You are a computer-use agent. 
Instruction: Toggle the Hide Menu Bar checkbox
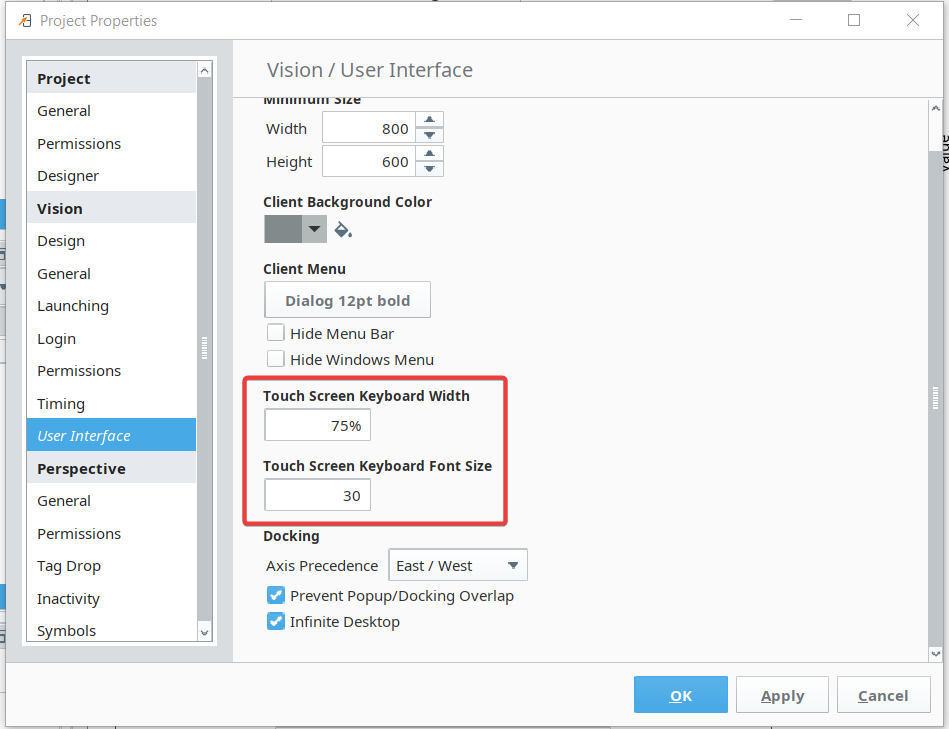click(x=275, y=333)
